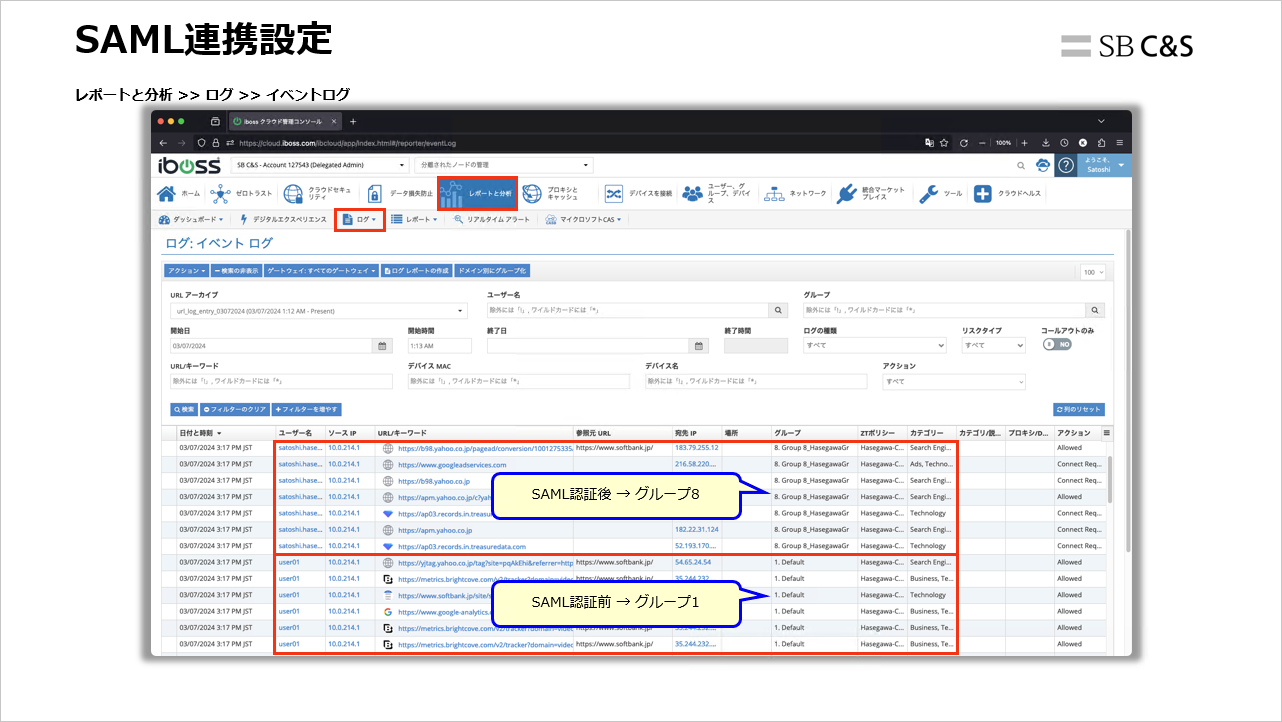Open destination IP 183.79.255.12 link

pyautogui.click(x=697, y=447)
